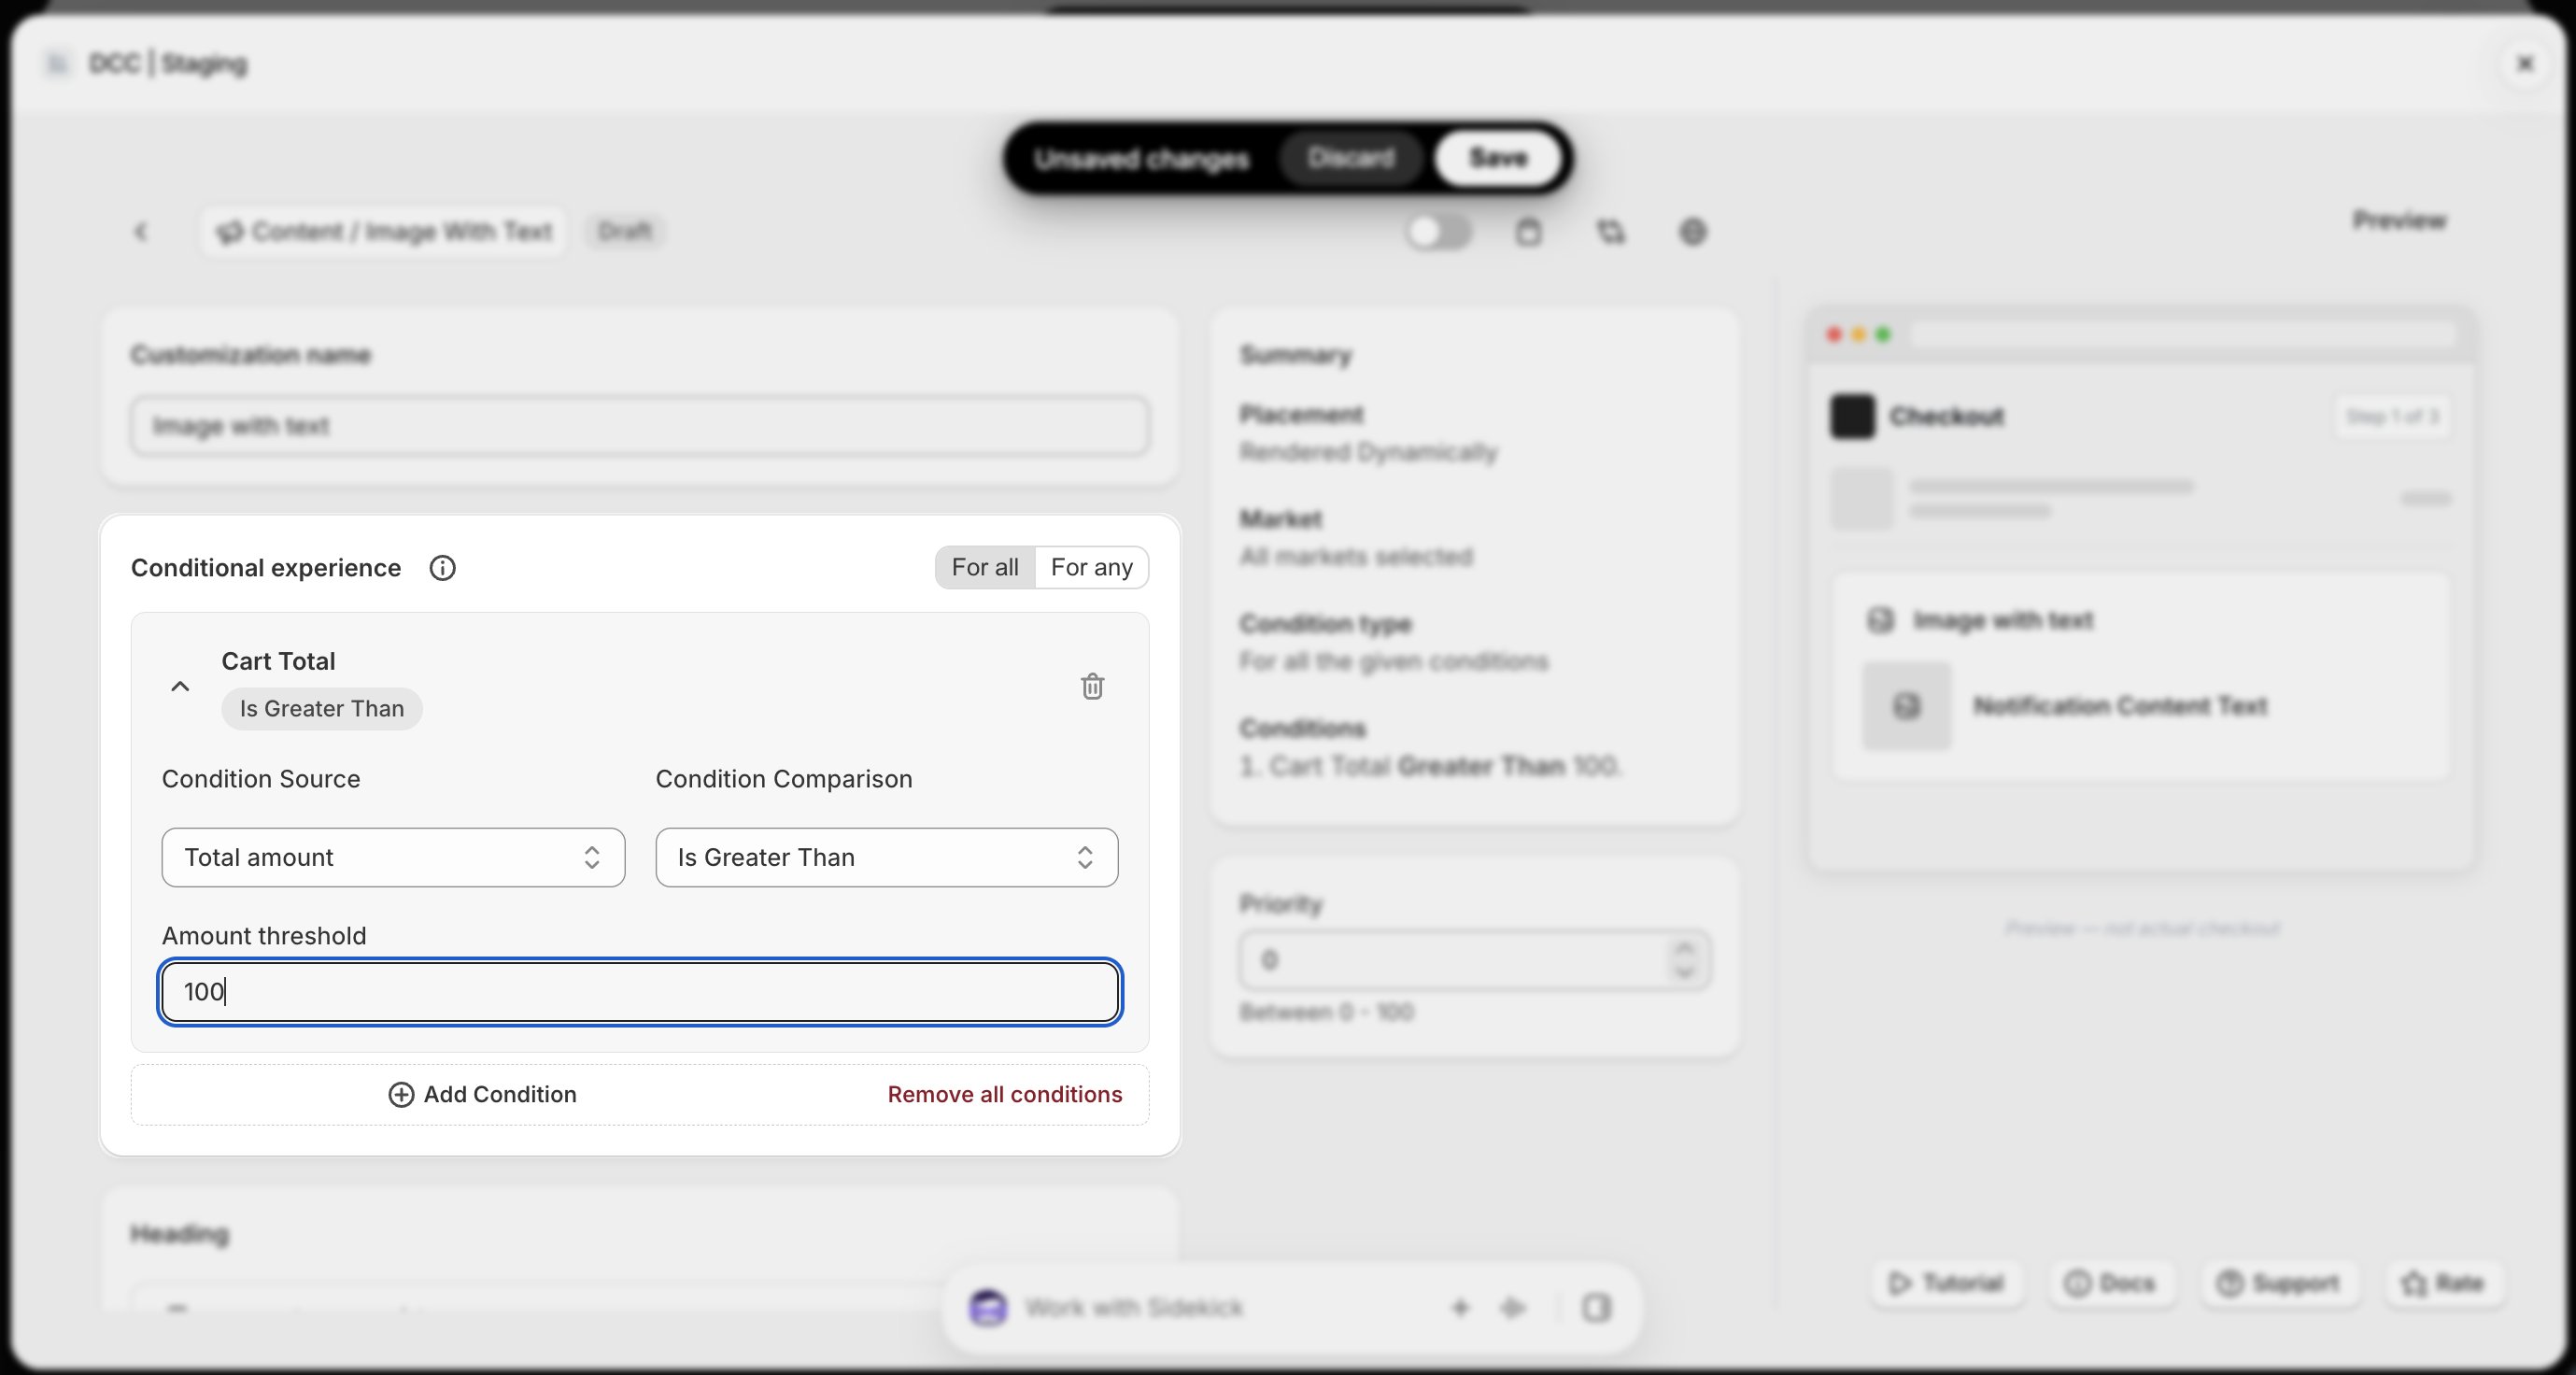
Task: Save the unsaved changes
Action: point(1498,158)
